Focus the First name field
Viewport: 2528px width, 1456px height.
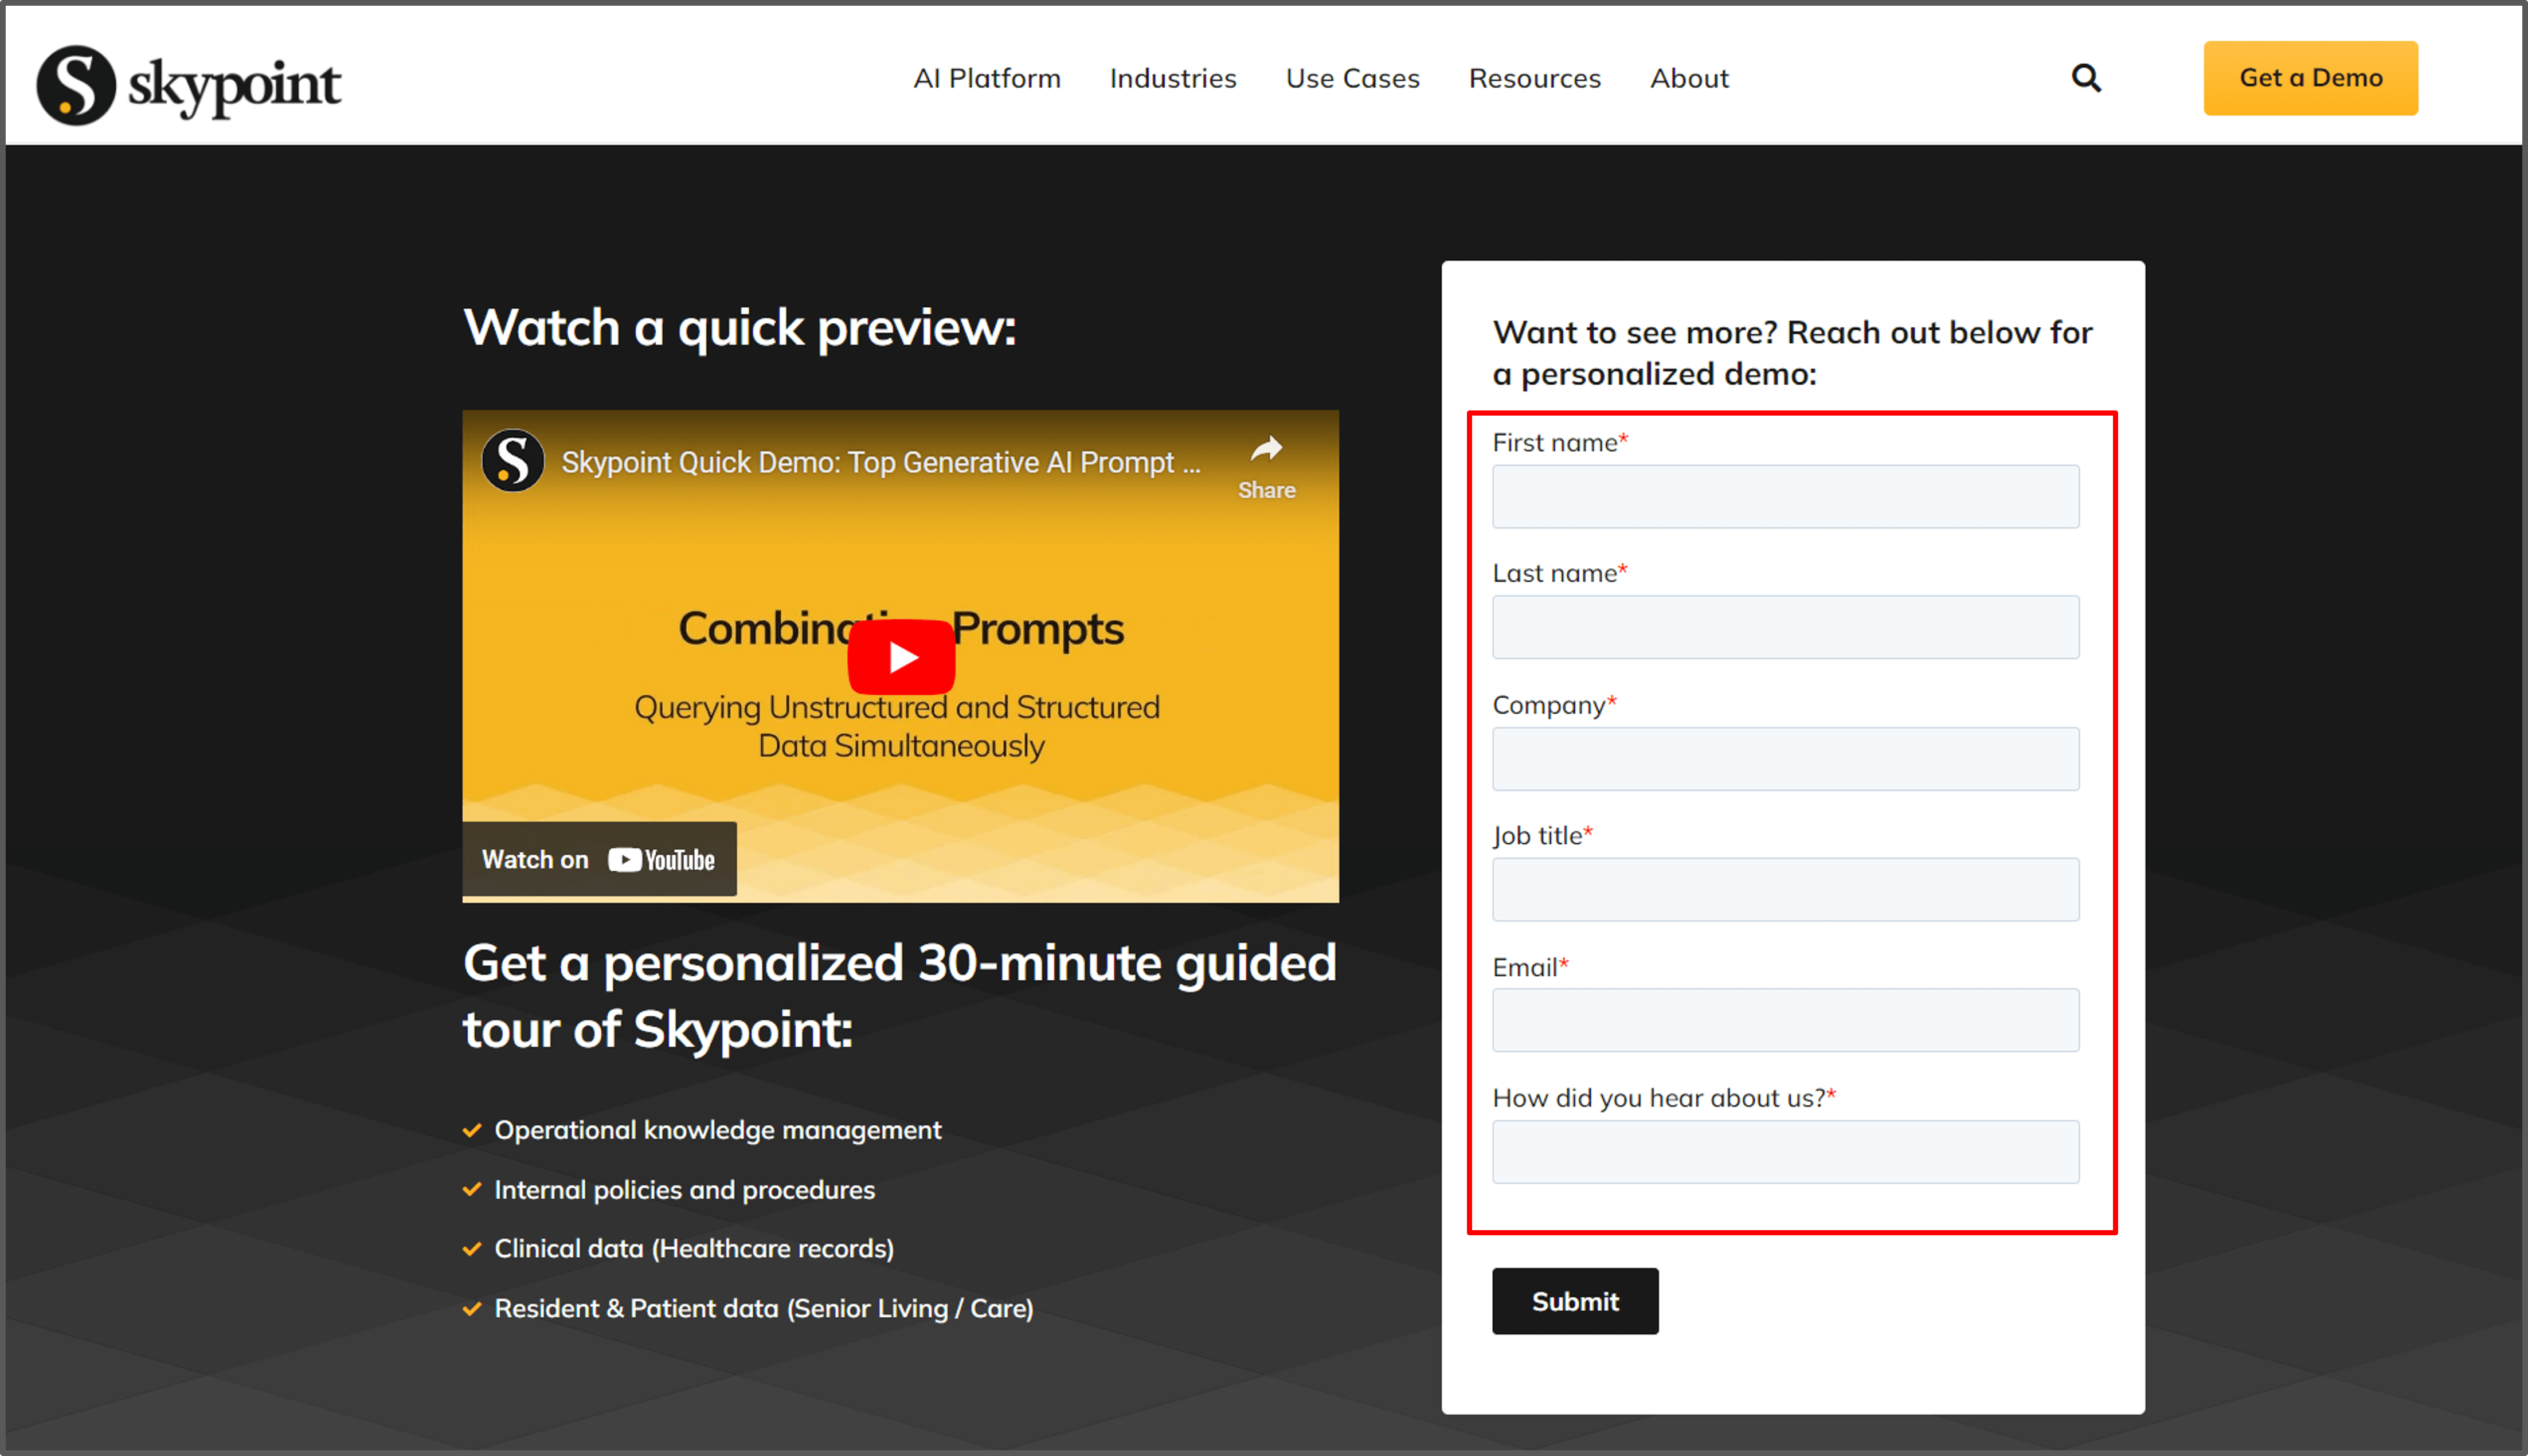pos(1785,497)
